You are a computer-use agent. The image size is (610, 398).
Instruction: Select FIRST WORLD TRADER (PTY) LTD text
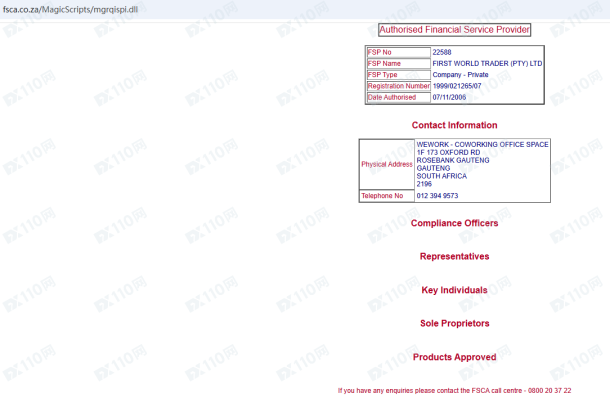(x=487, y=63)
